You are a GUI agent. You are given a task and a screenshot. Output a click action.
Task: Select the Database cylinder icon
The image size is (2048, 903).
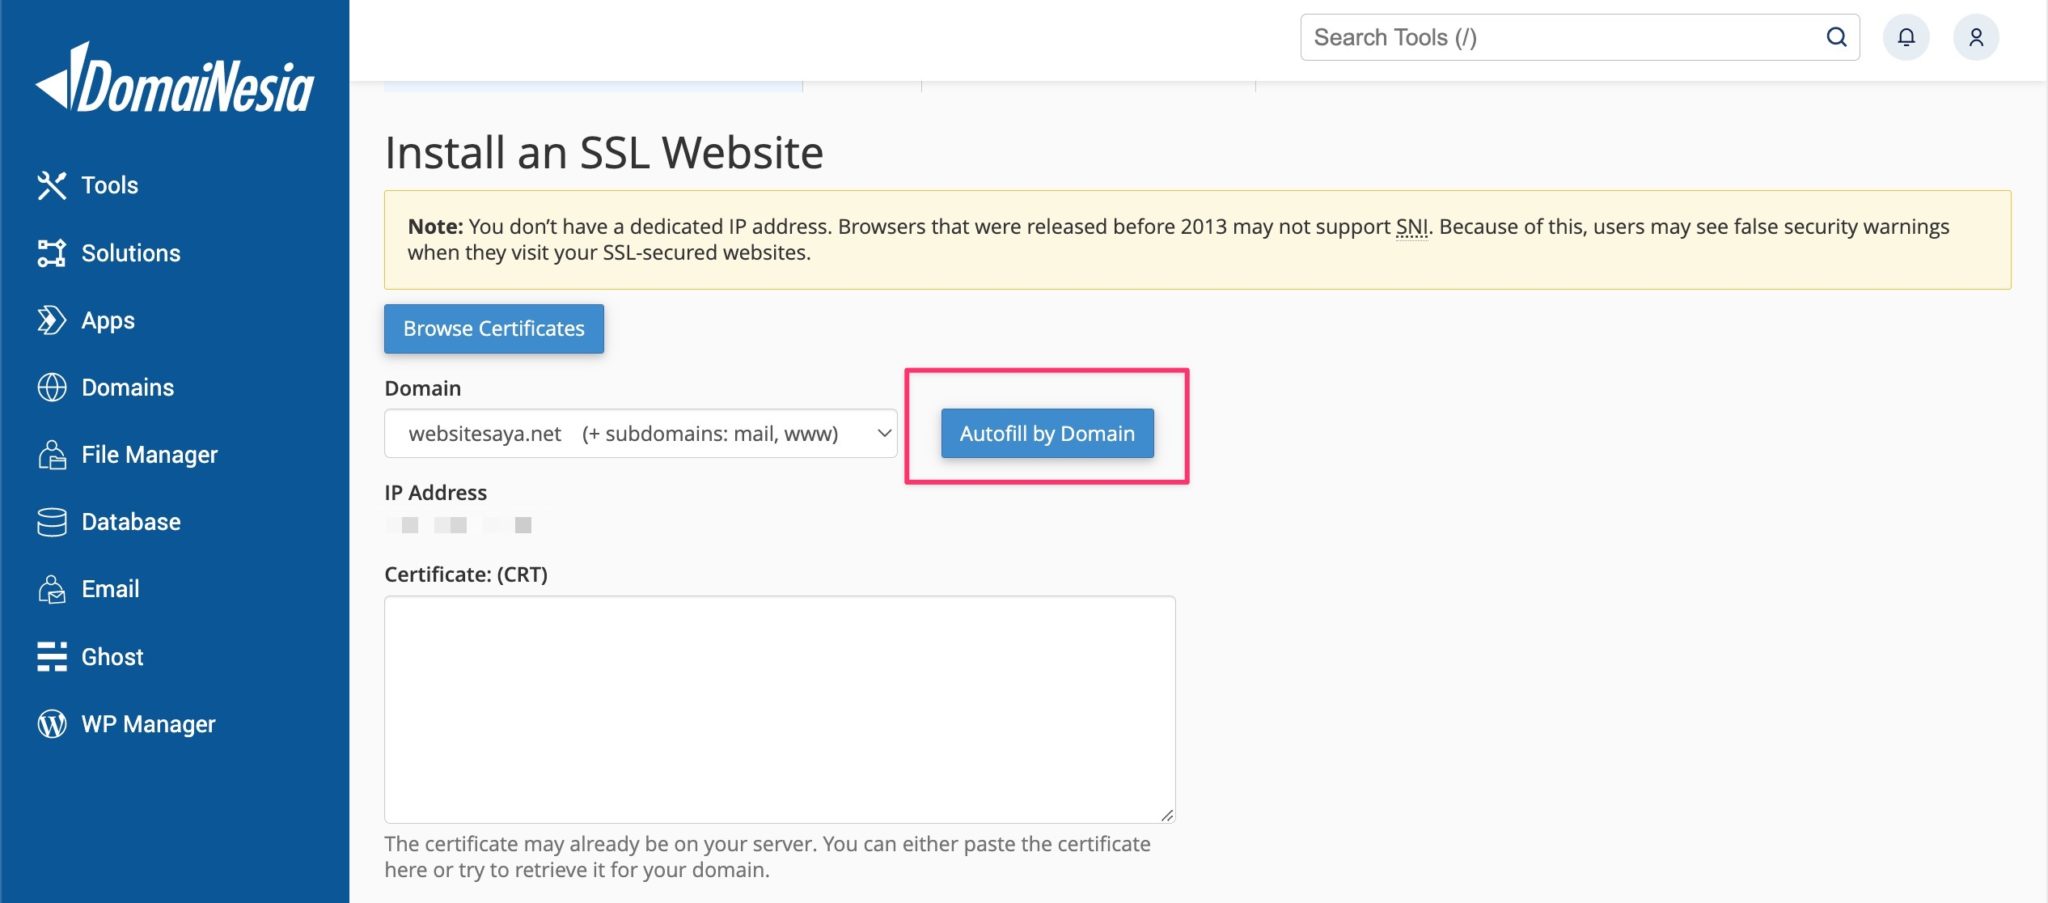point(52,521)
